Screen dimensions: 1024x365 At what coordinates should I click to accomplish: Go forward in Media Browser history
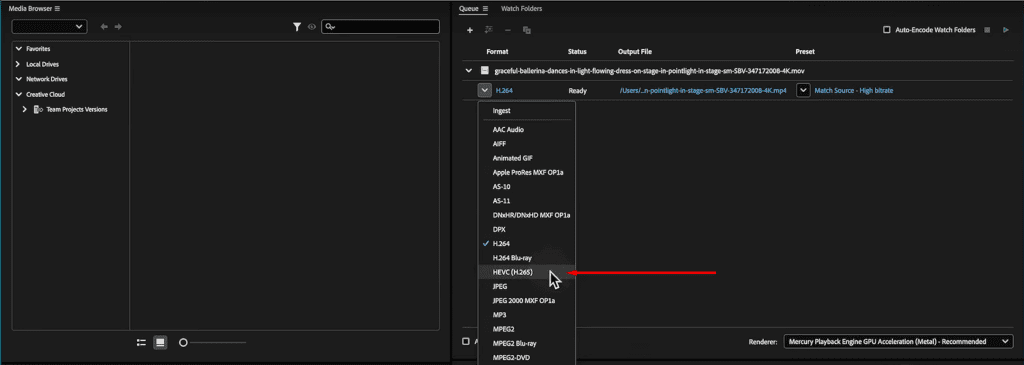click(118, 27)
